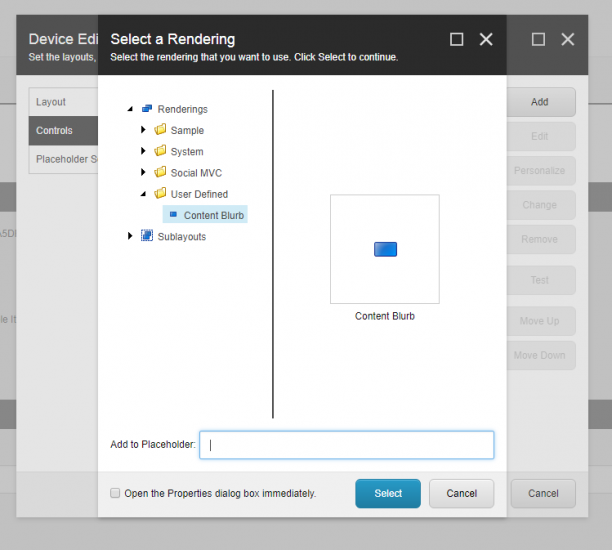Focus the Add to Placeholder text field

coord(346,445)
